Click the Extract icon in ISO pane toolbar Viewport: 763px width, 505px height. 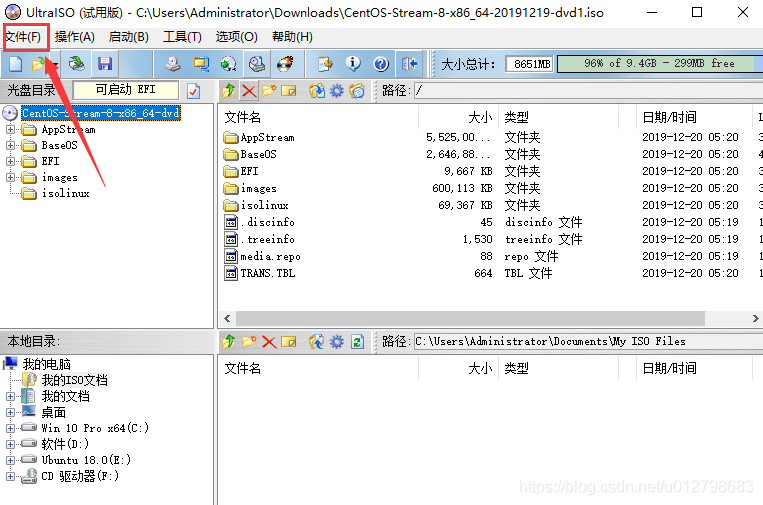coord(317,90)
